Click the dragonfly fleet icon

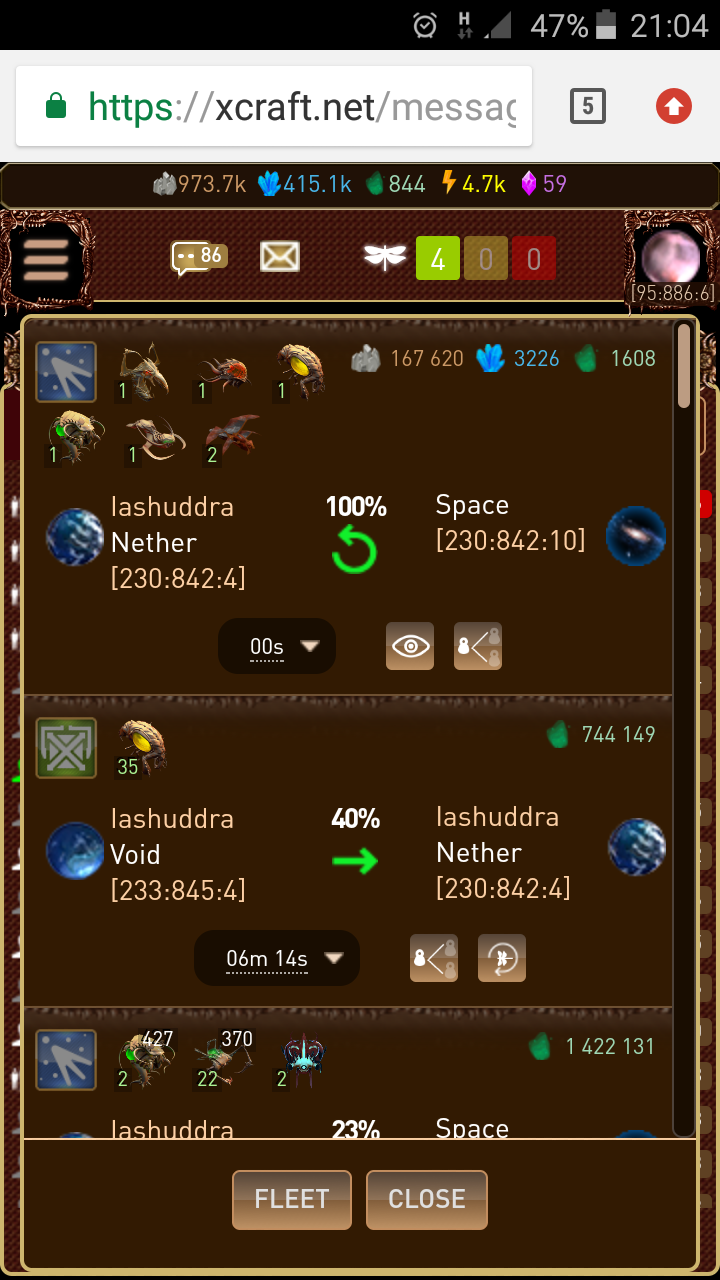[x=384, y=259]
